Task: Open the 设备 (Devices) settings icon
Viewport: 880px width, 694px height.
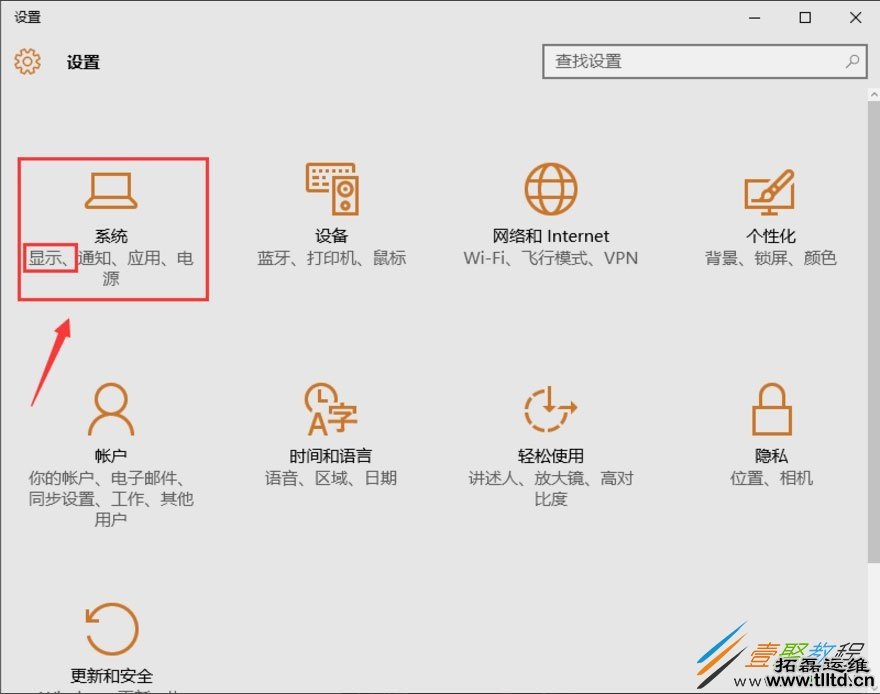Action: pos(330,190)
